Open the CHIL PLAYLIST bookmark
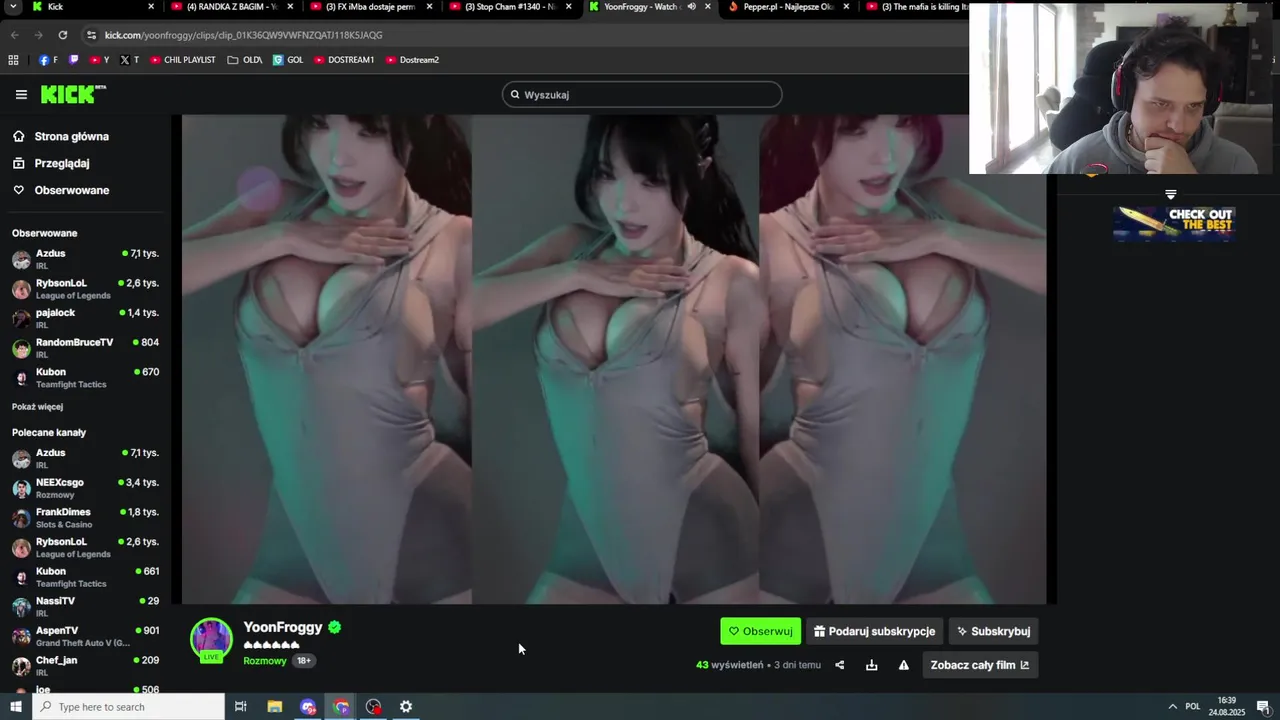The image size is (1280, 720). click(183, 60)
